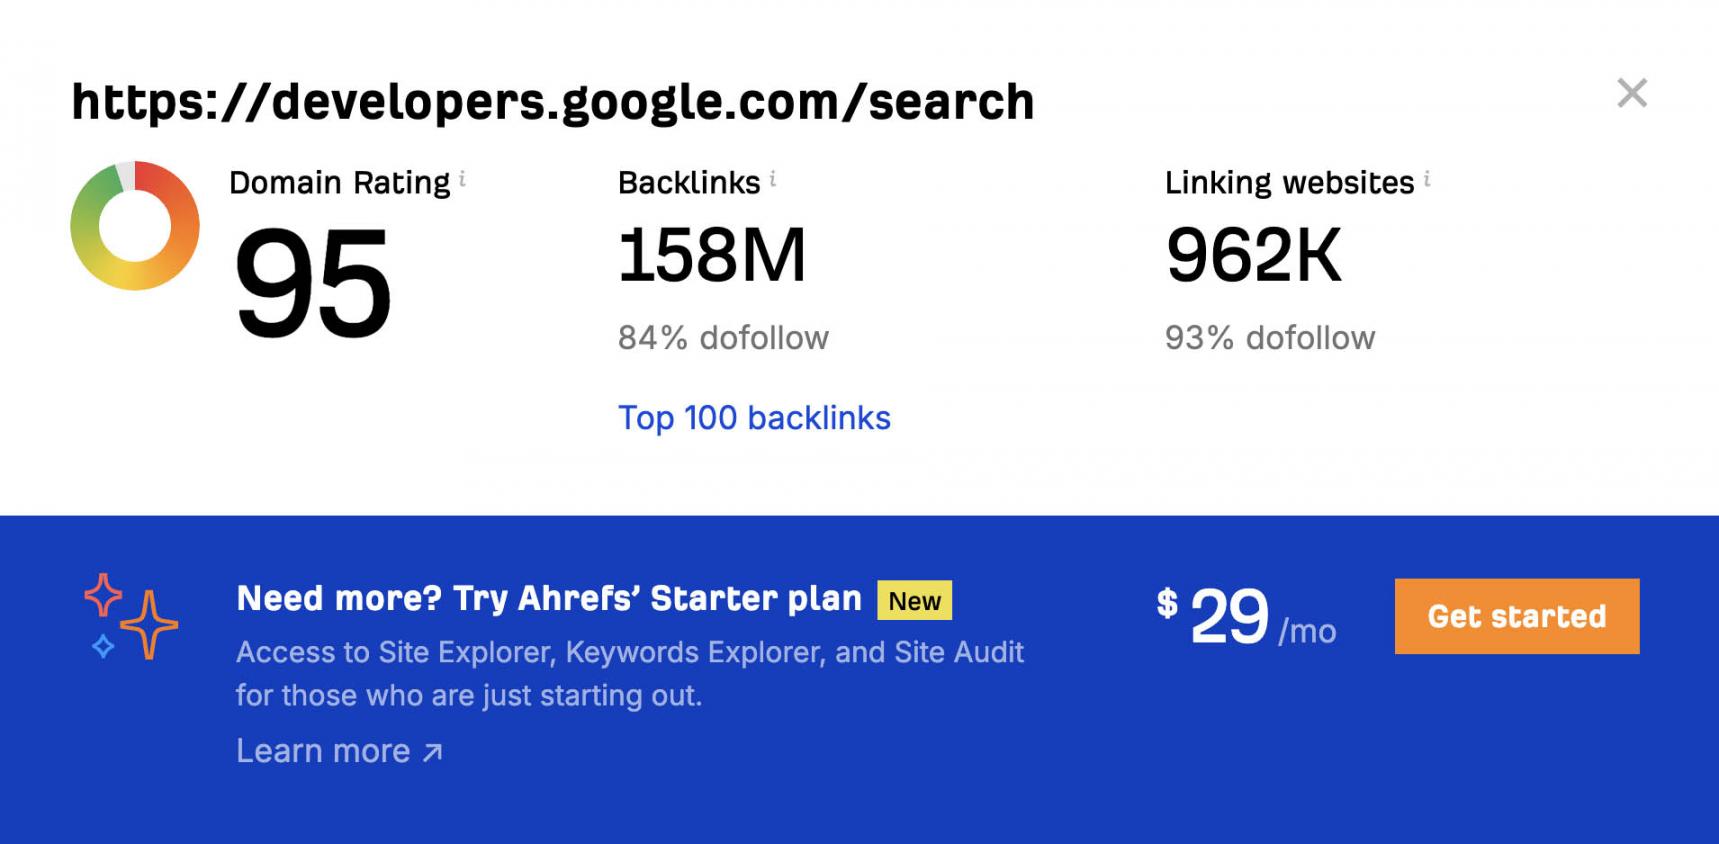Screen dimensions: 1719x844
Task: Click the yellow New badge
Action: tap(914, 601)
